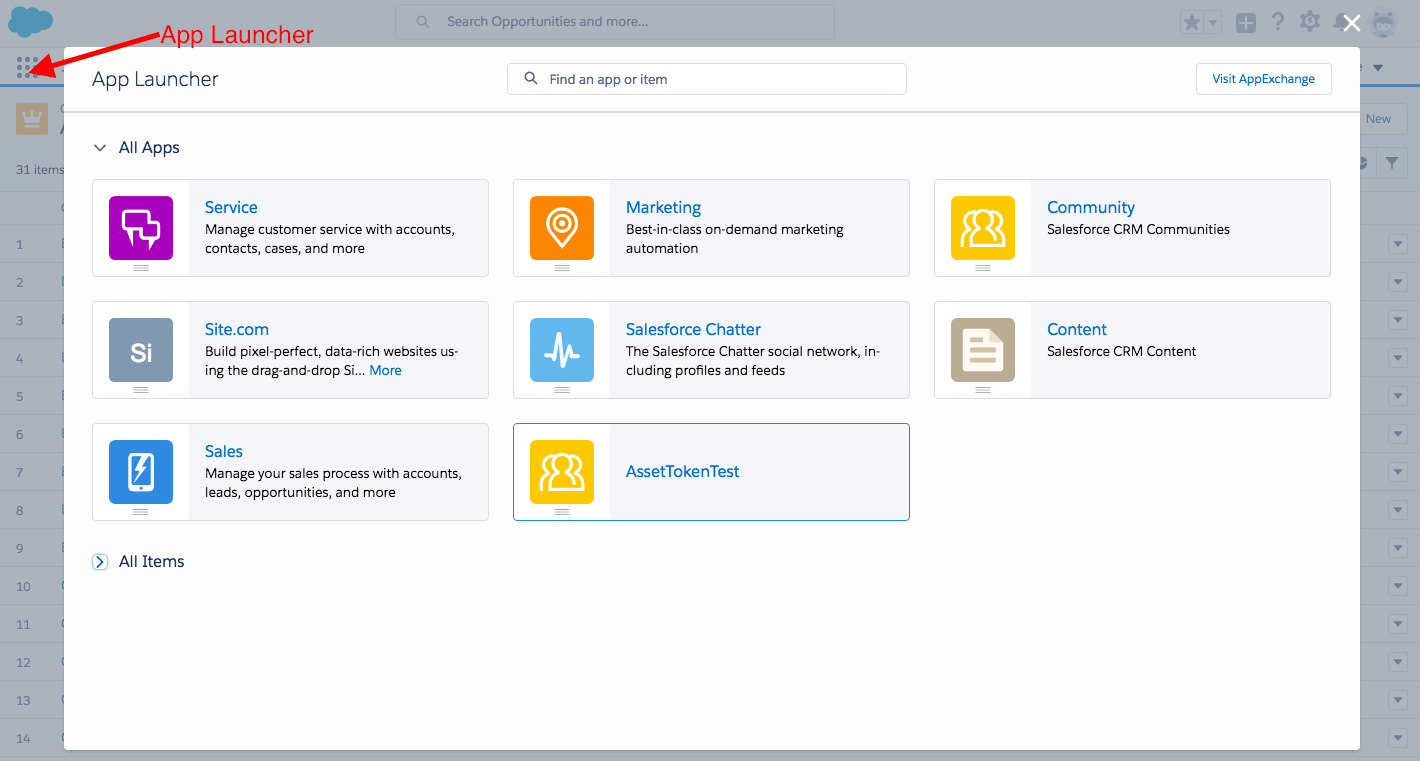Open row 12 actions dropdown in list
Screen dimensions: 1420x761
(1397, 662)
